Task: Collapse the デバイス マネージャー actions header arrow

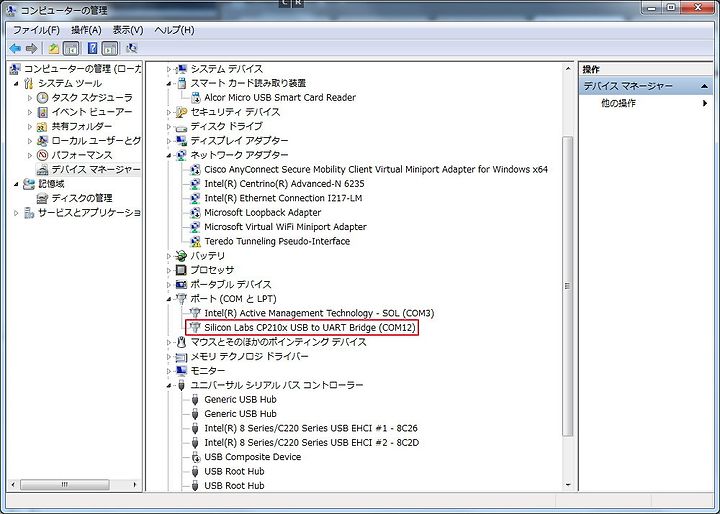Action: (x=704, y=86)
